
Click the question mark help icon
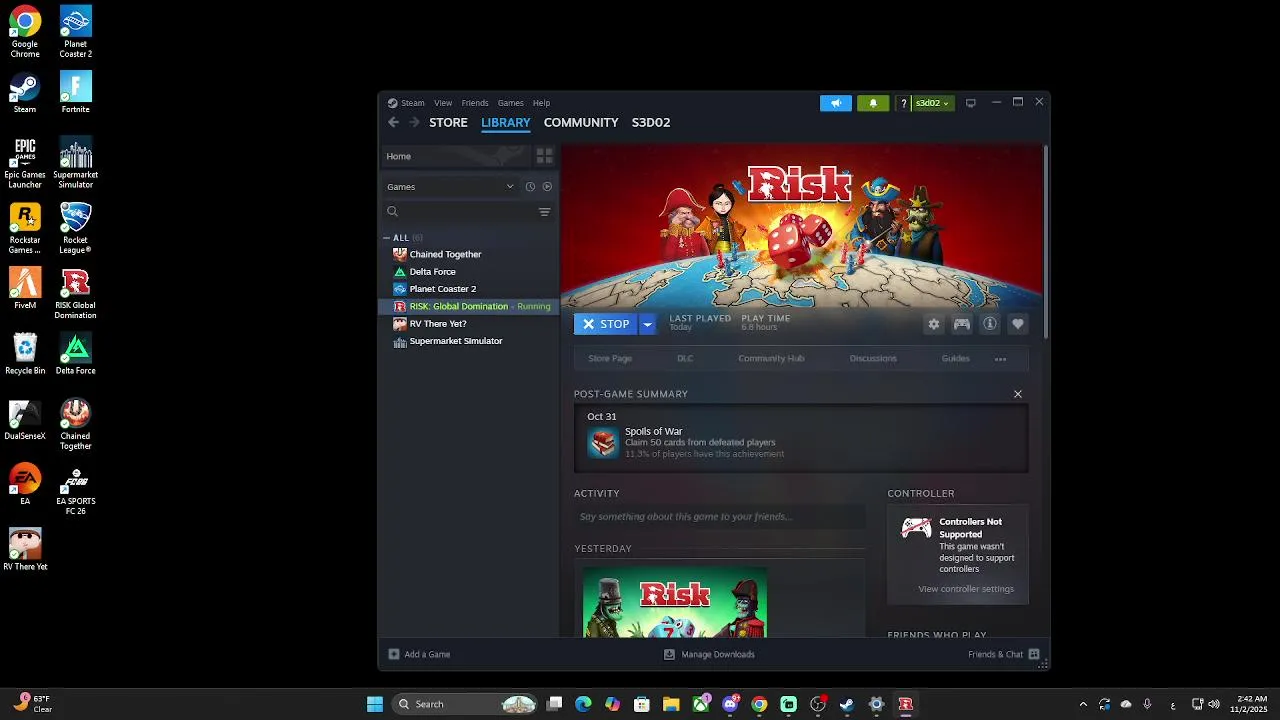point(904,103)
